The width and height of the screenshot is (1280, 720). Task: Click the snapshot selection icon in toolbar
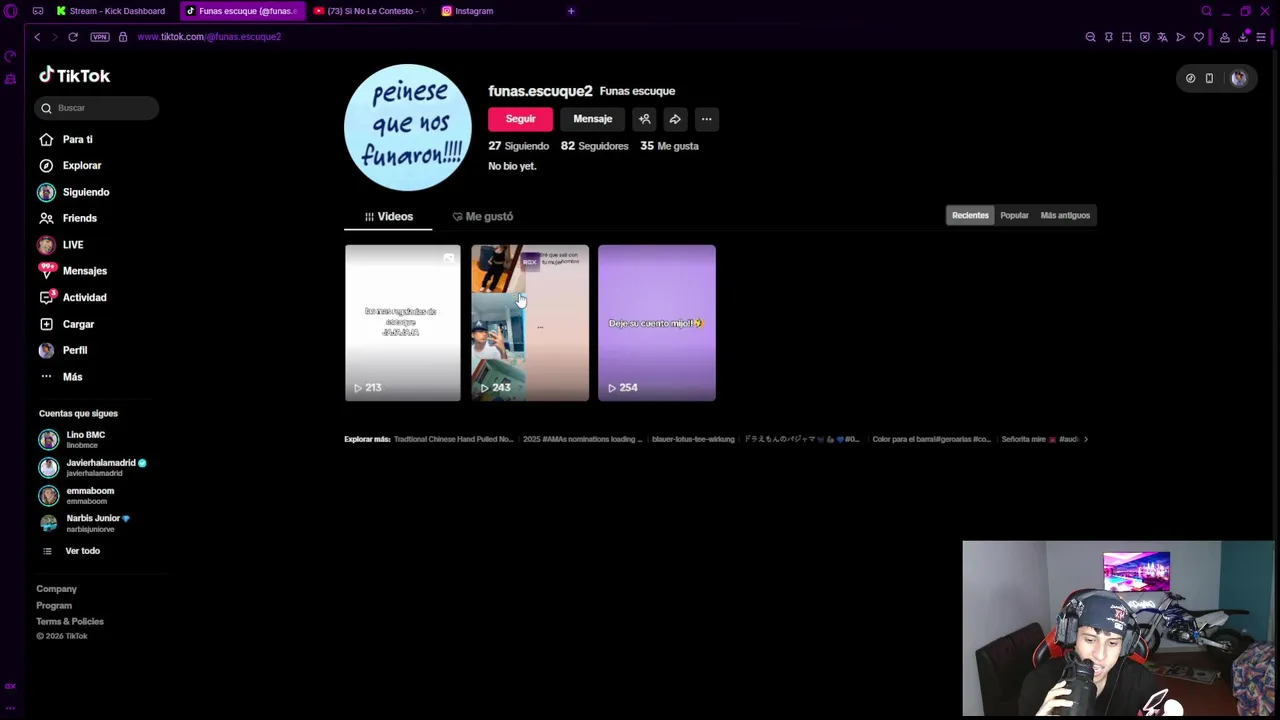pyautogui.click(x=1127, y=37)
